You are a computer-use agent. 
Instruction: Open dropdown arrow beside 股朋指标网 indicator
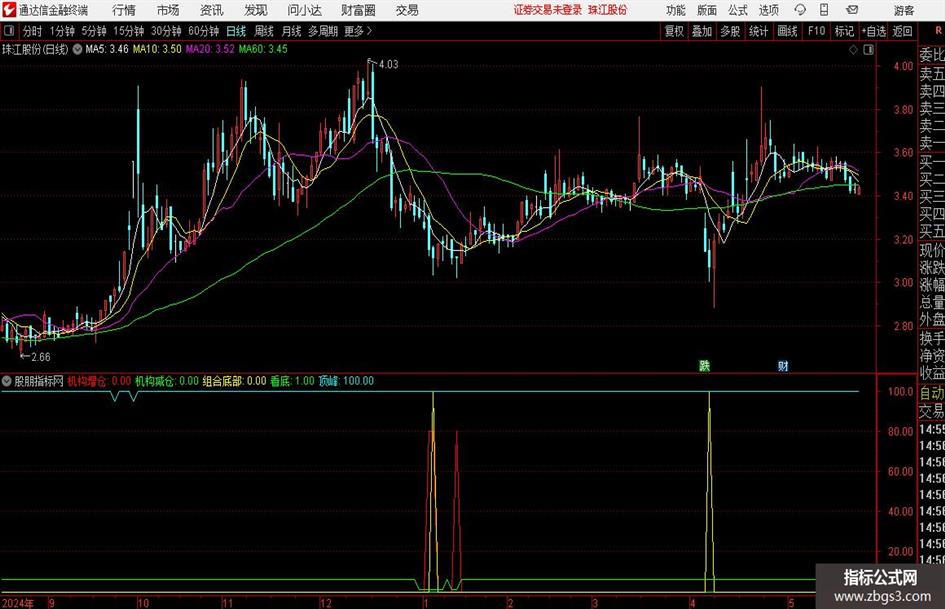click(7, 381)
